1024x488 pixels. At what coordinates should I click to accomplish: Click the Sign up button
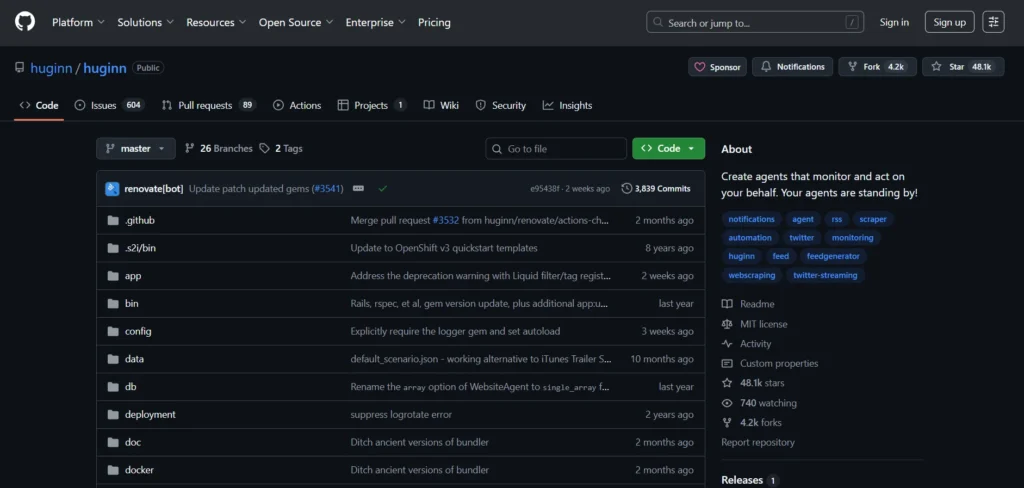[949, 22]
